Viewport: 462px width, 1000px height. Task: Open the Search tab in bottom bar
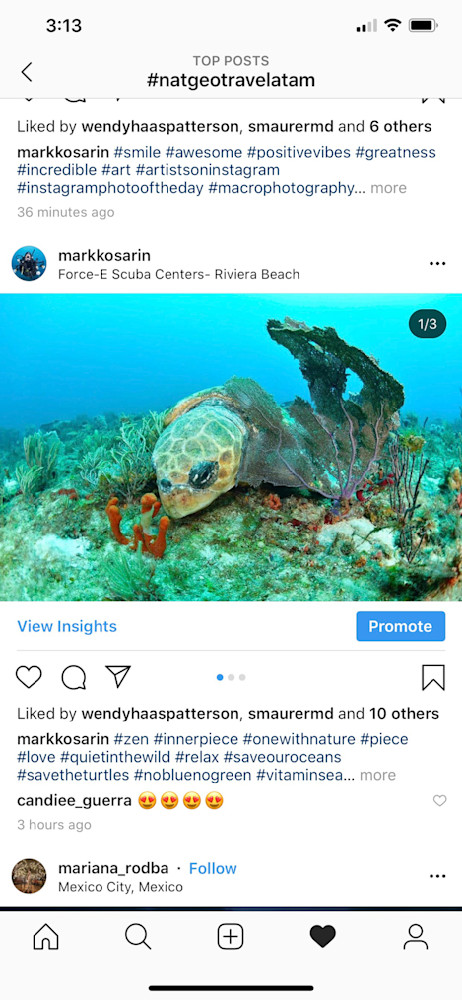[138, 937]
